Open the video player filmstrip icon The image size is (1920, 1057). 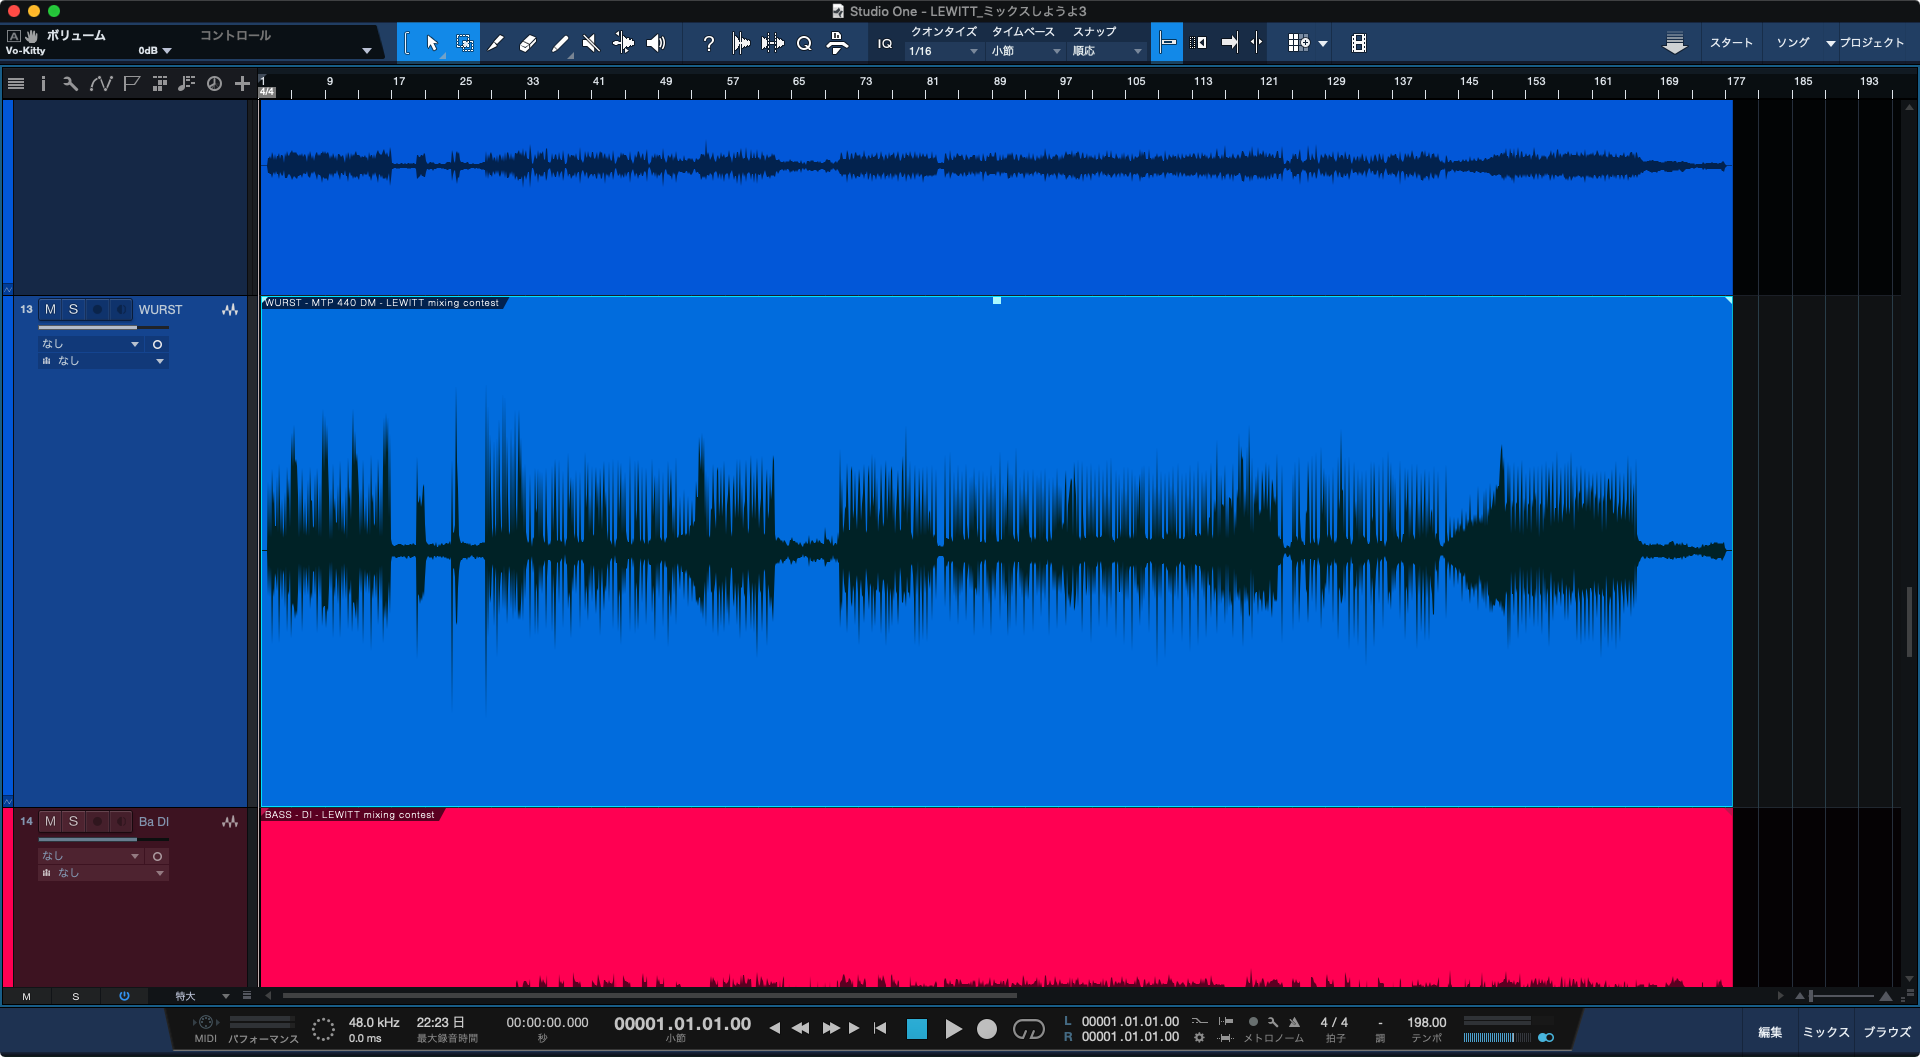pos(1358,43)
